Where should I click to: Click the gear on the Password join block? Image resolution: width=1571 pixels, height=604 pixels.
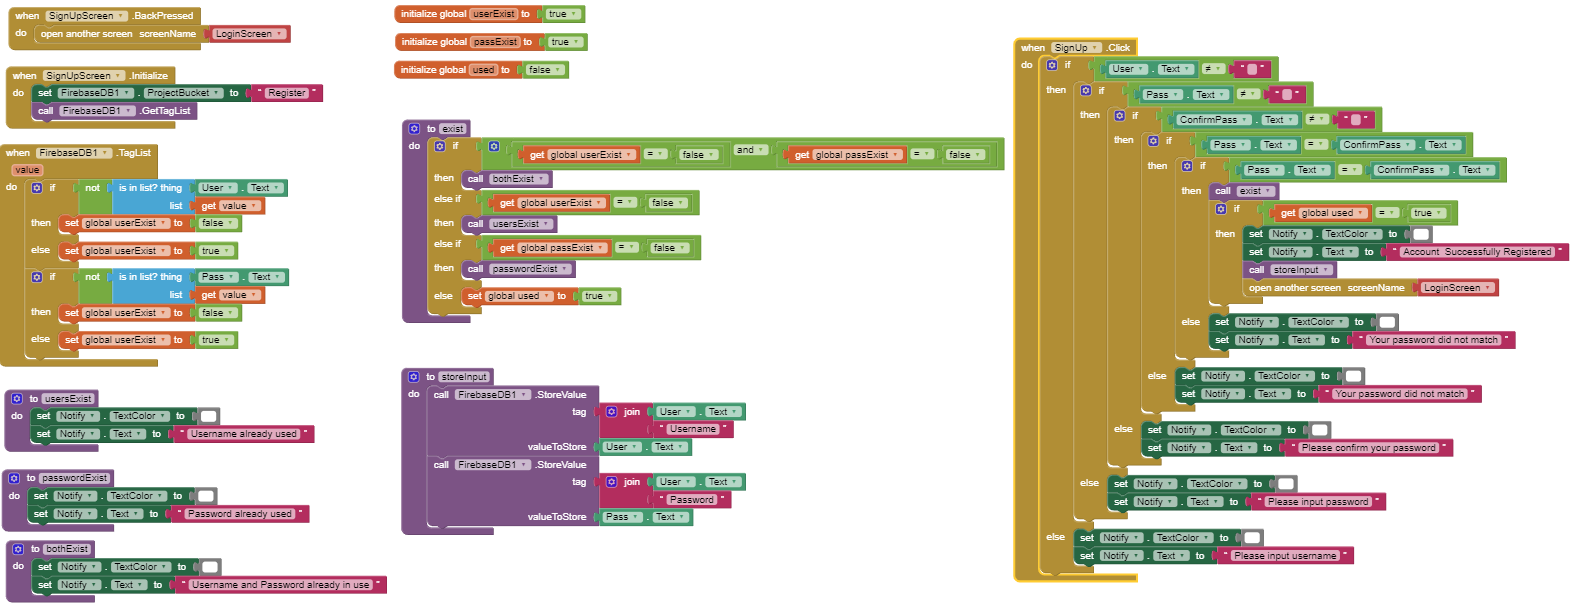(x=612, y=482)
